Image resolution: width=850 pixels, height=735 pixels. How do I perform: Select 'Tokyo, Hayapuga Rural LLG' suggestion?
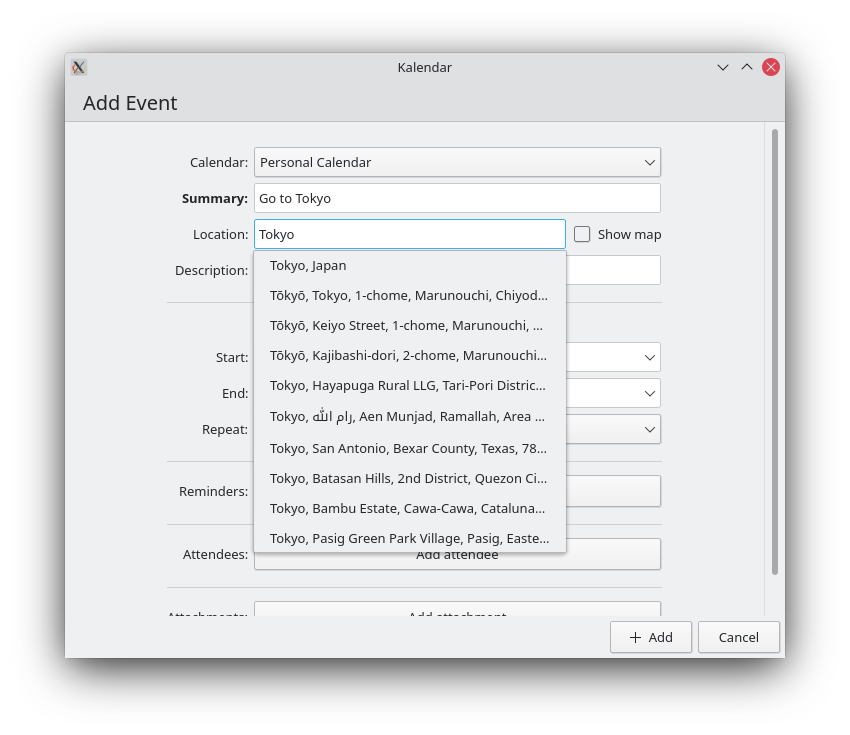point(409,386)
